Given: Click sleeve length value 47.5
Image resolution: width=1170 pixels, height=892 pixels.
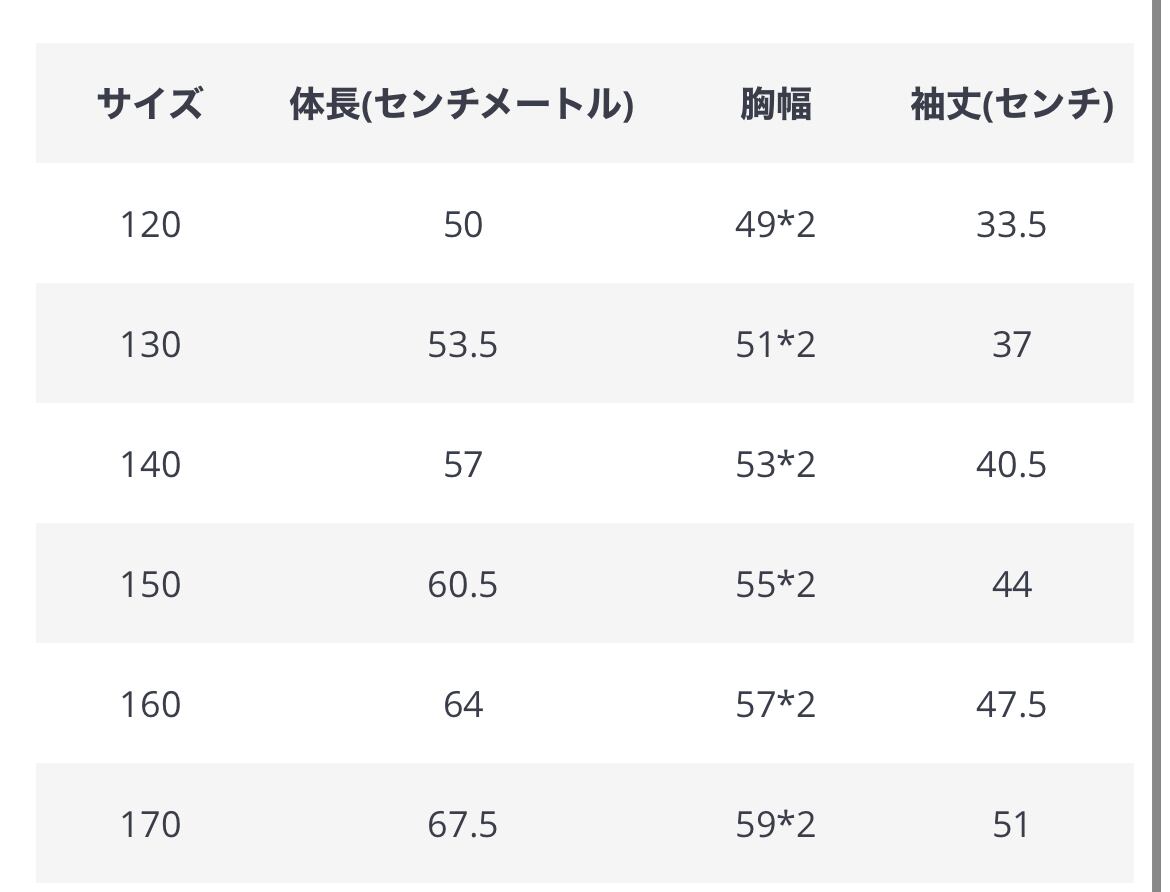Looking at the screenshot, I should coord(1011,704).
